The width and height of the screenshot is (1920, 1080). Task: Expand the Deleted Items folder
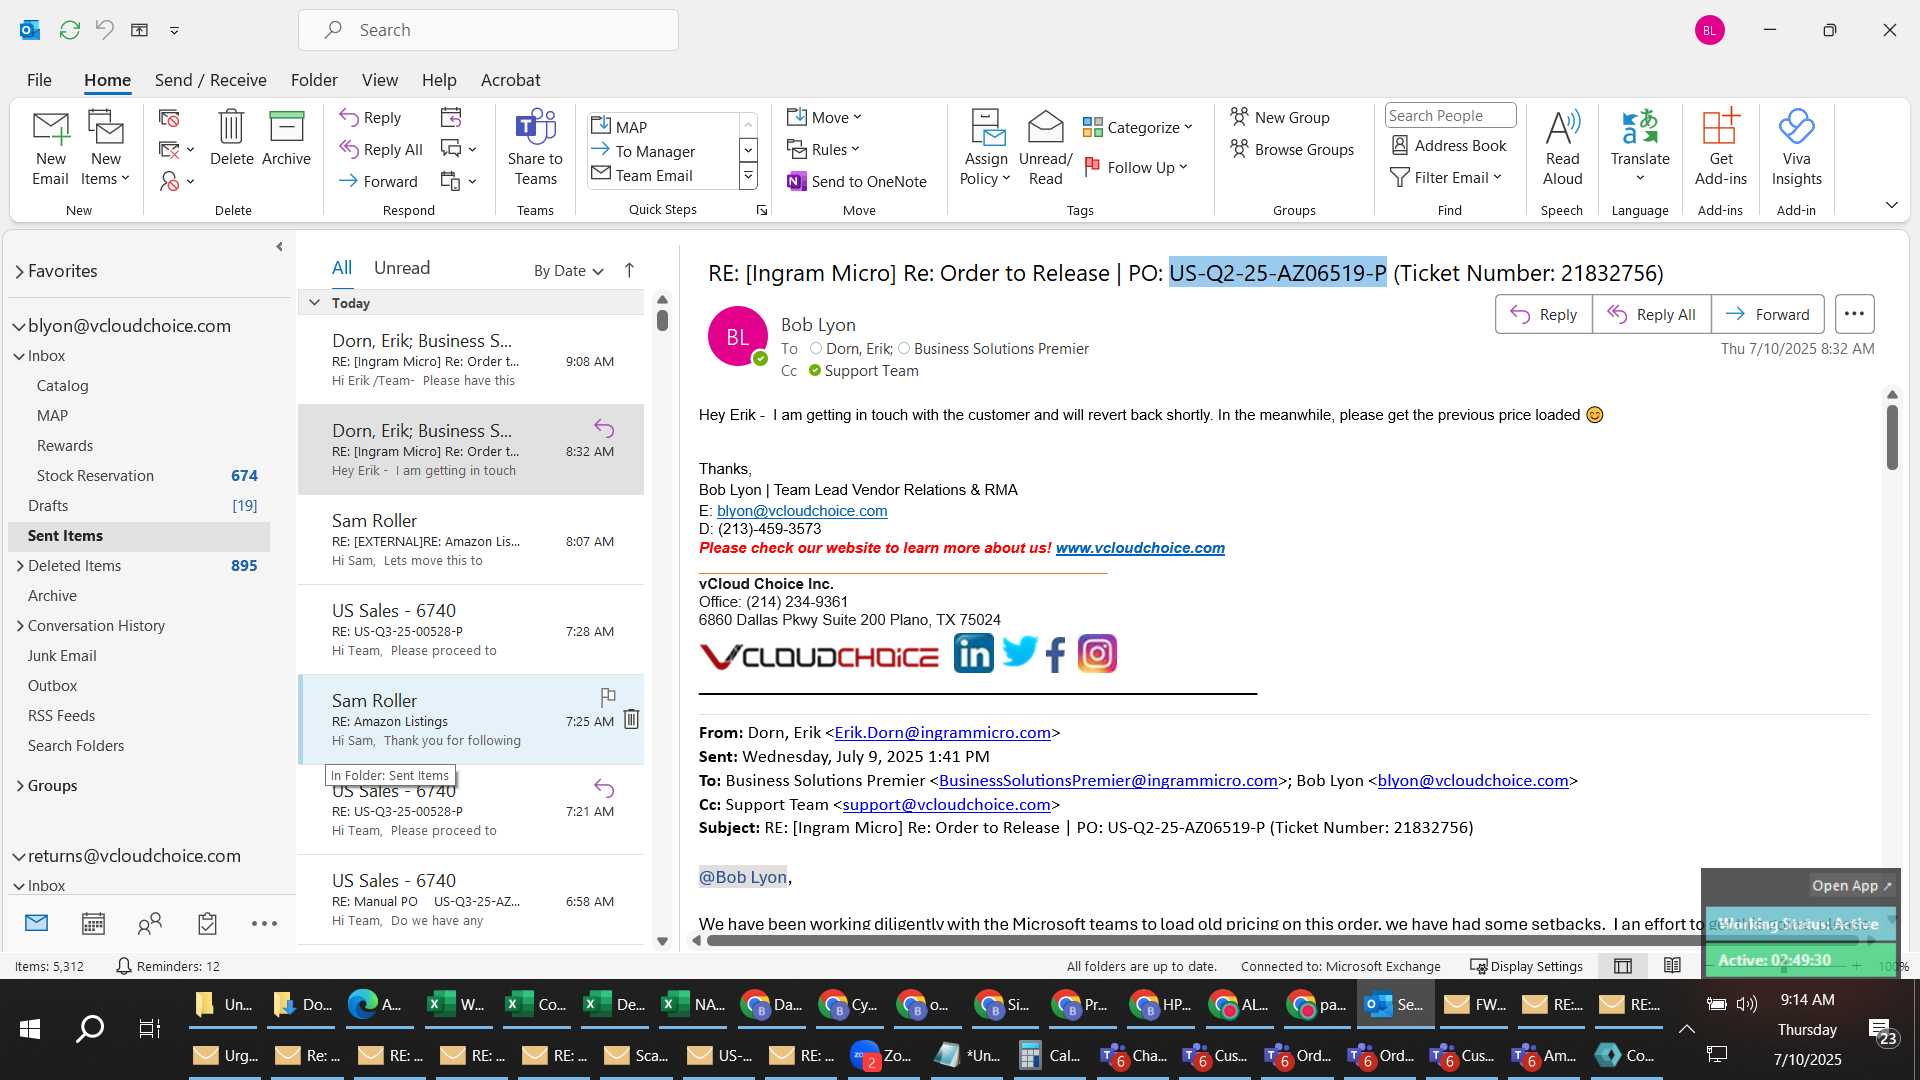(20, 566)
